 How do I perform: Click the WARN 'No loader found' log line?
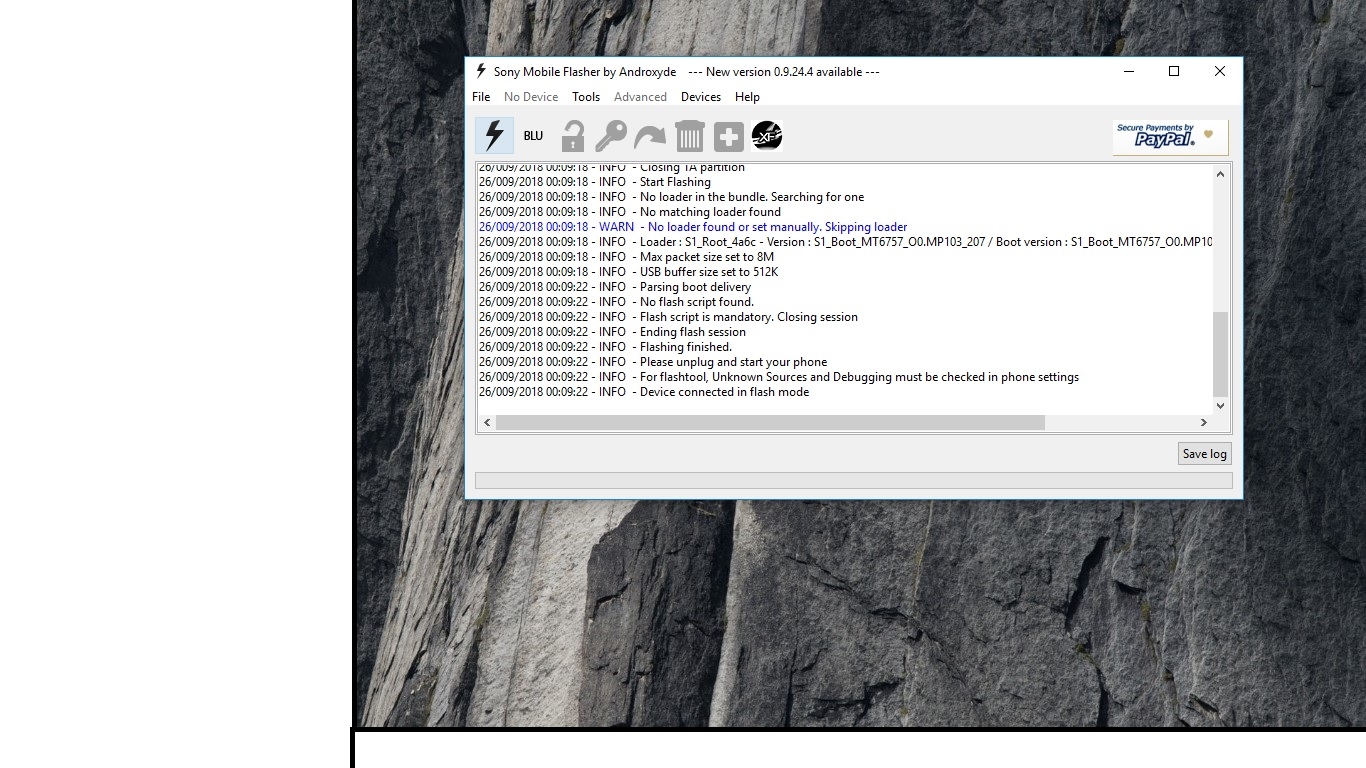point(693,227)
